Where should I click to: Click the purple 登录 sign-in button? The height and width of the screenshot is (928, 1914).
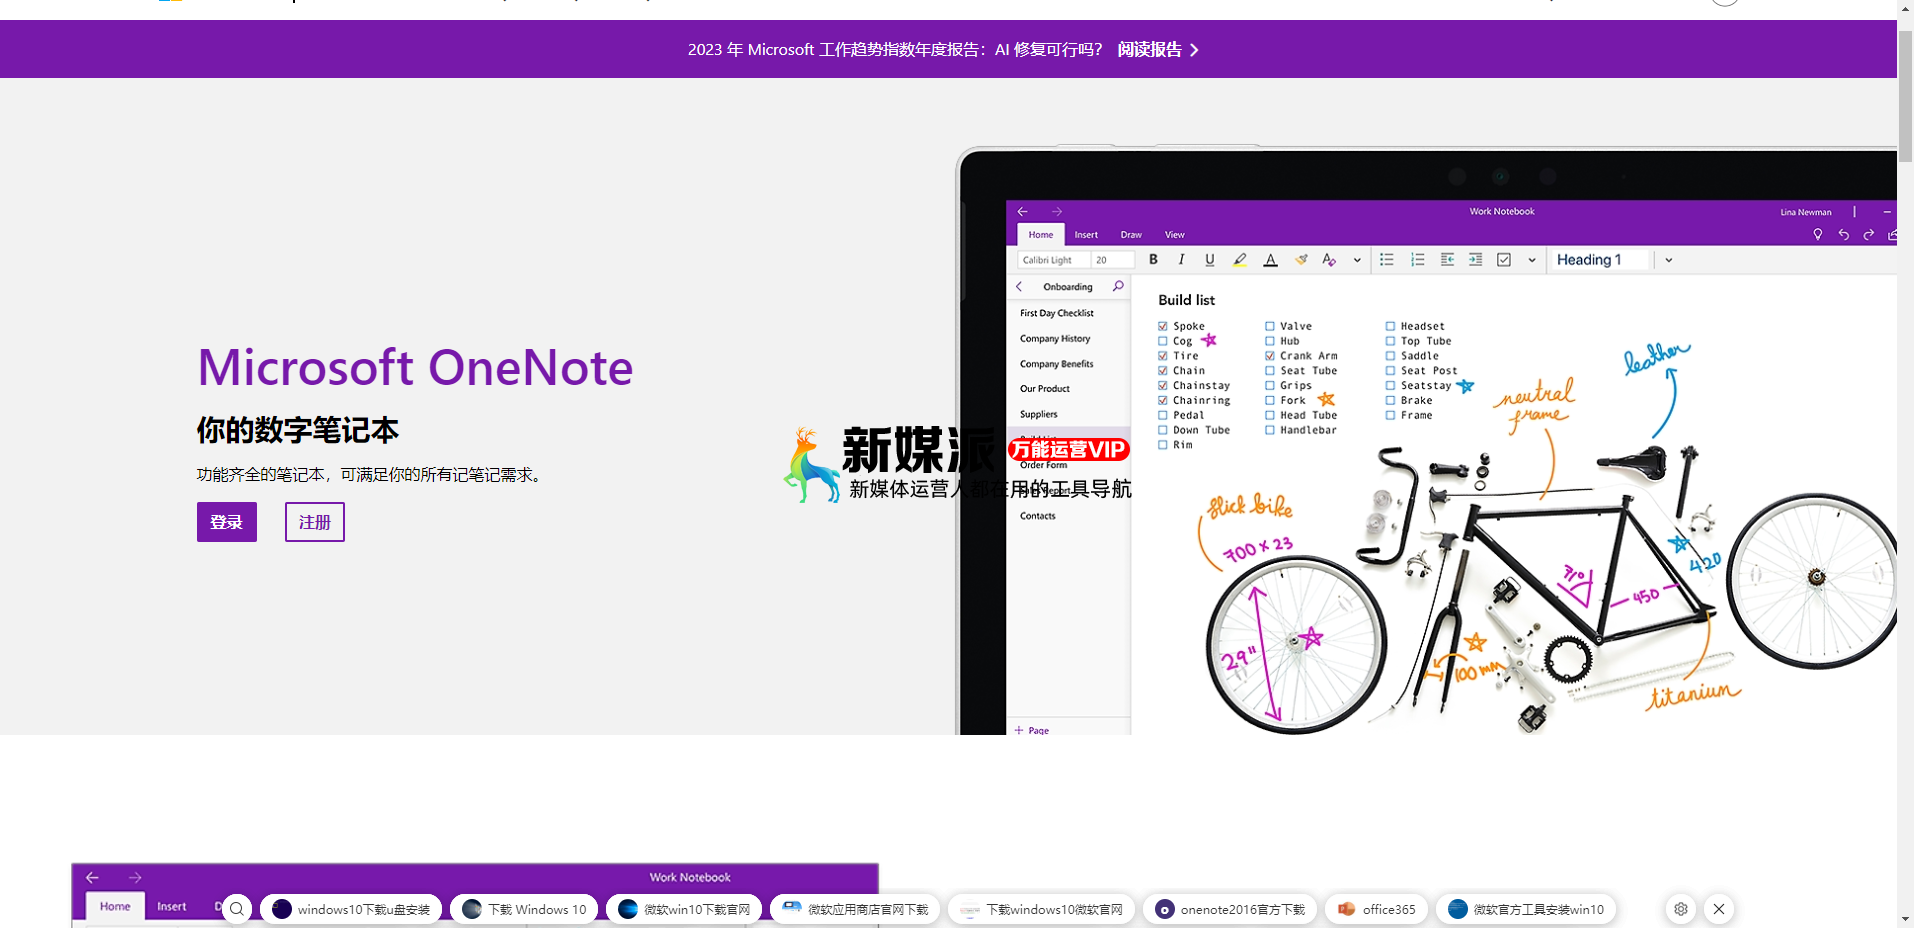(x=227, y=522)
